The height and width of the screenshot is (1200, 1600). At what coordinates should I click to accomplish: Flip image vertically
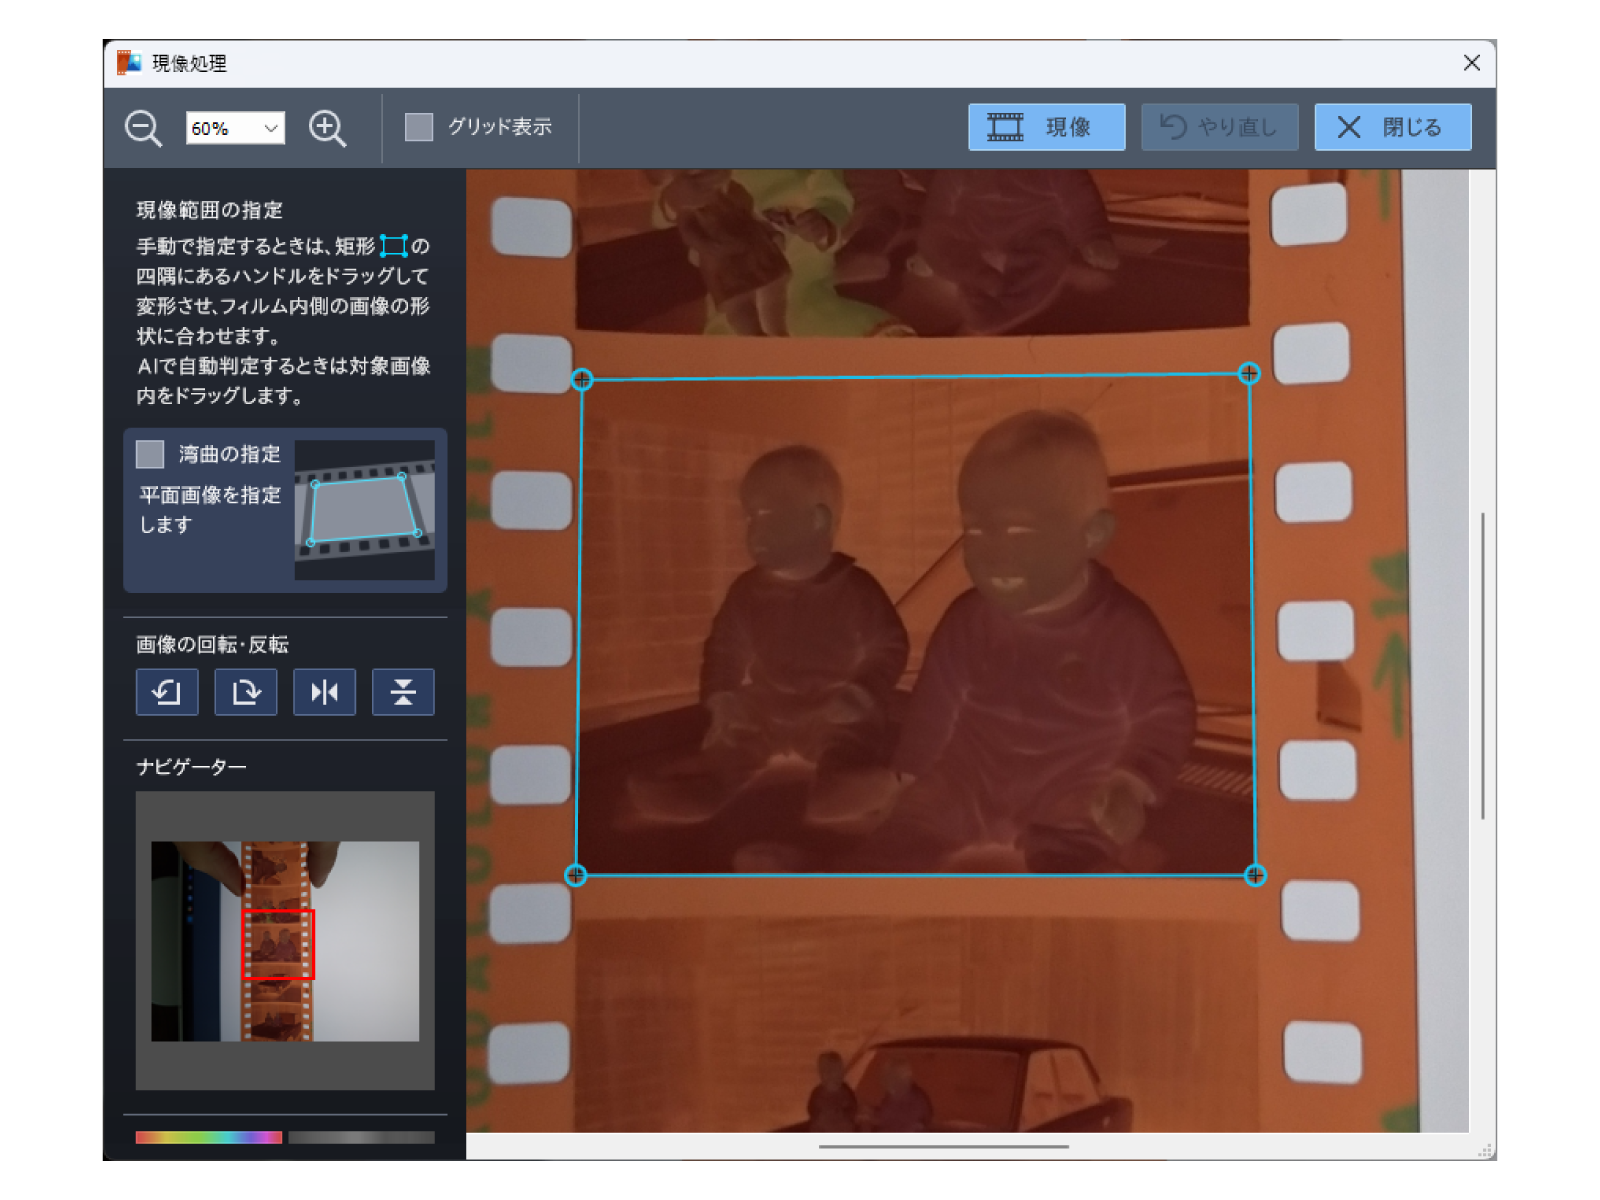(x=403, y=692)
